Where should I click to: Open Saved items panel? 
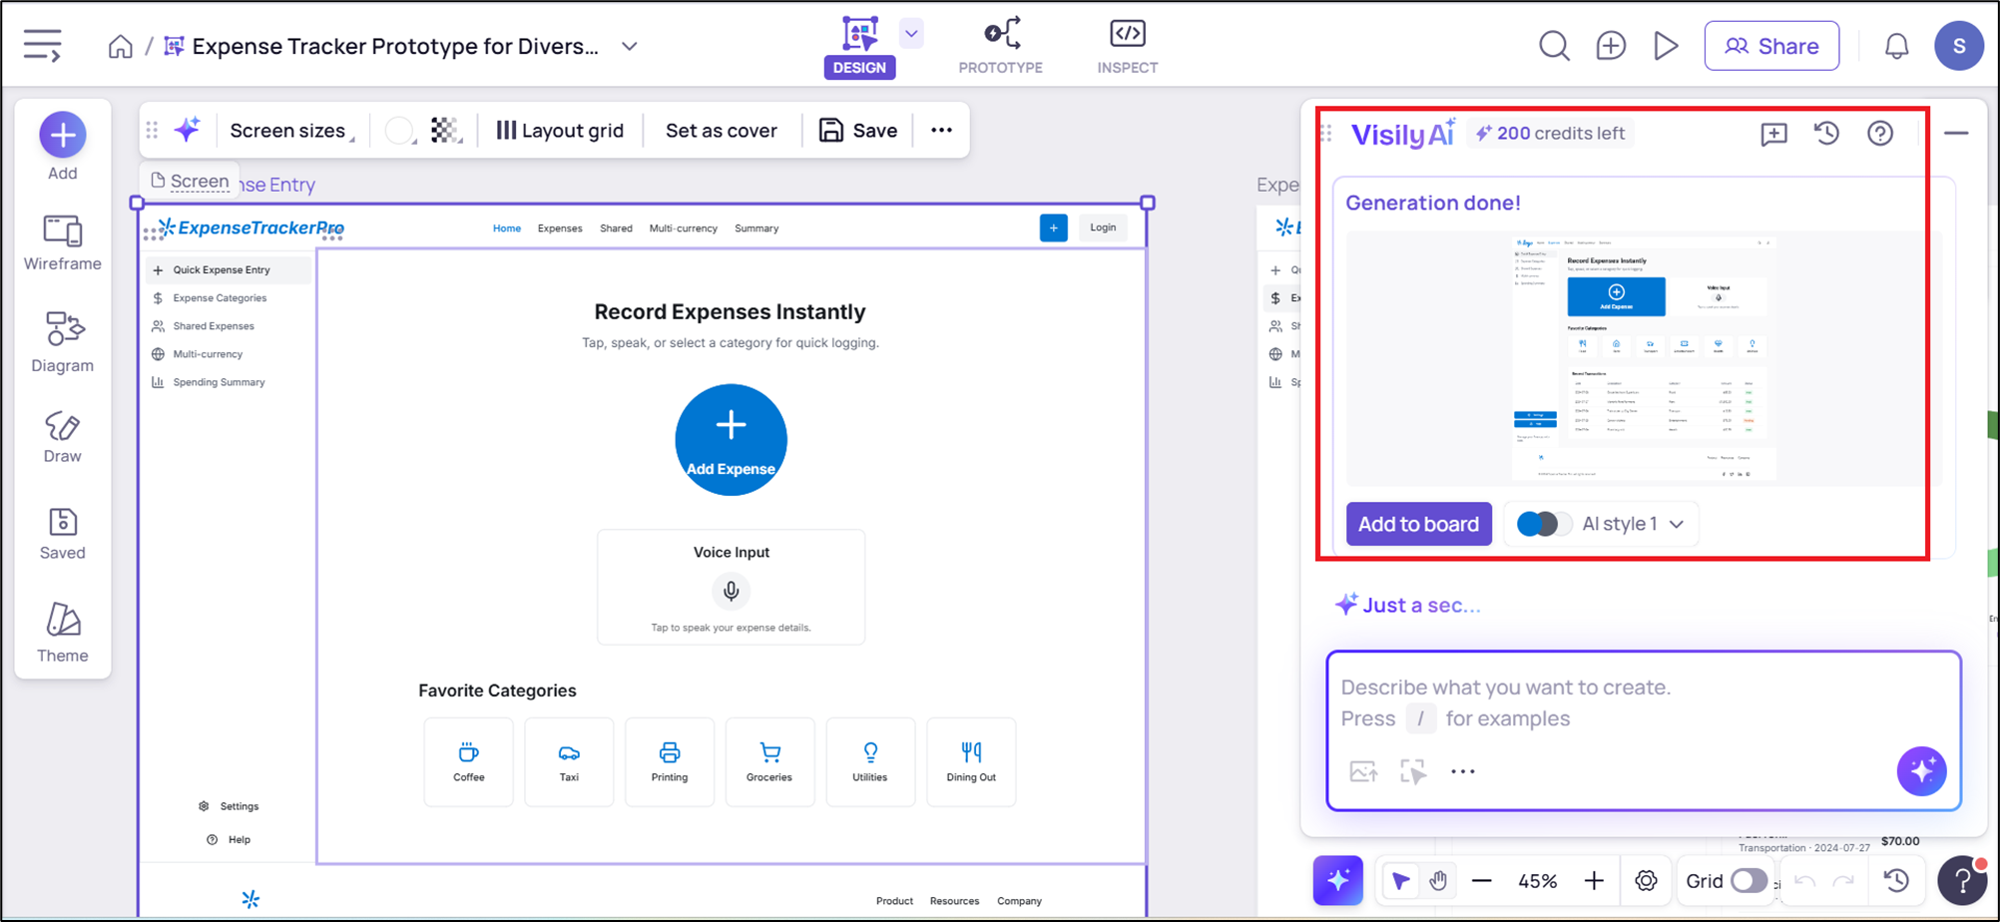pyautogui.click(x=63, y=534)
